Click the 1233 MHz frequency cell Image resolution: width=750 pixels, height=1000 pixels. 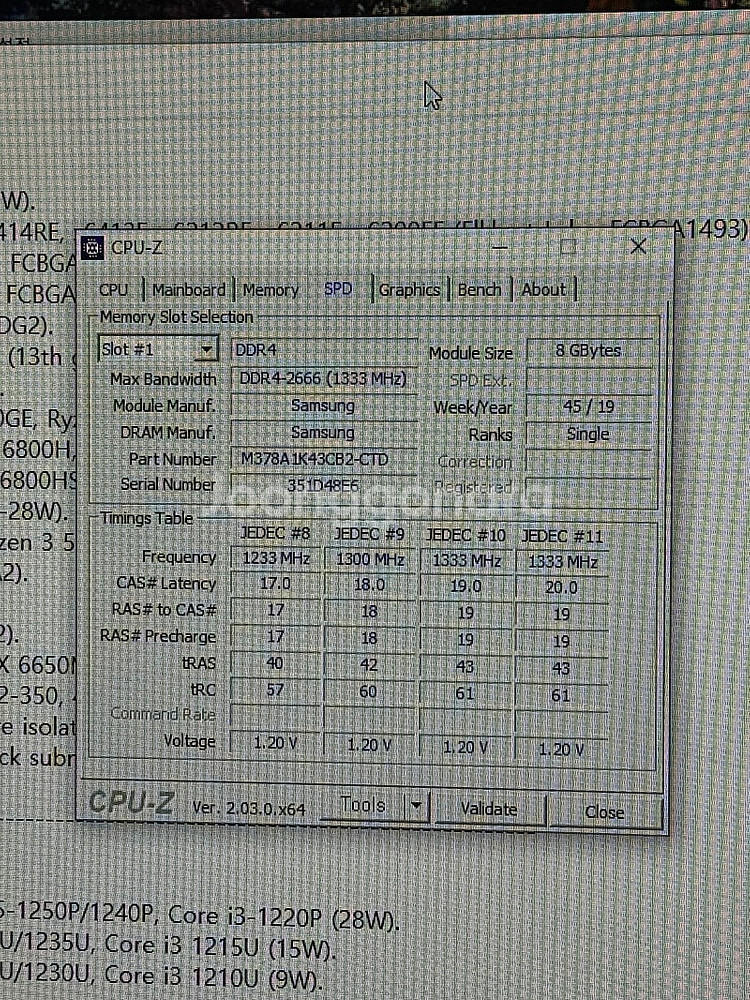(276, 559)
